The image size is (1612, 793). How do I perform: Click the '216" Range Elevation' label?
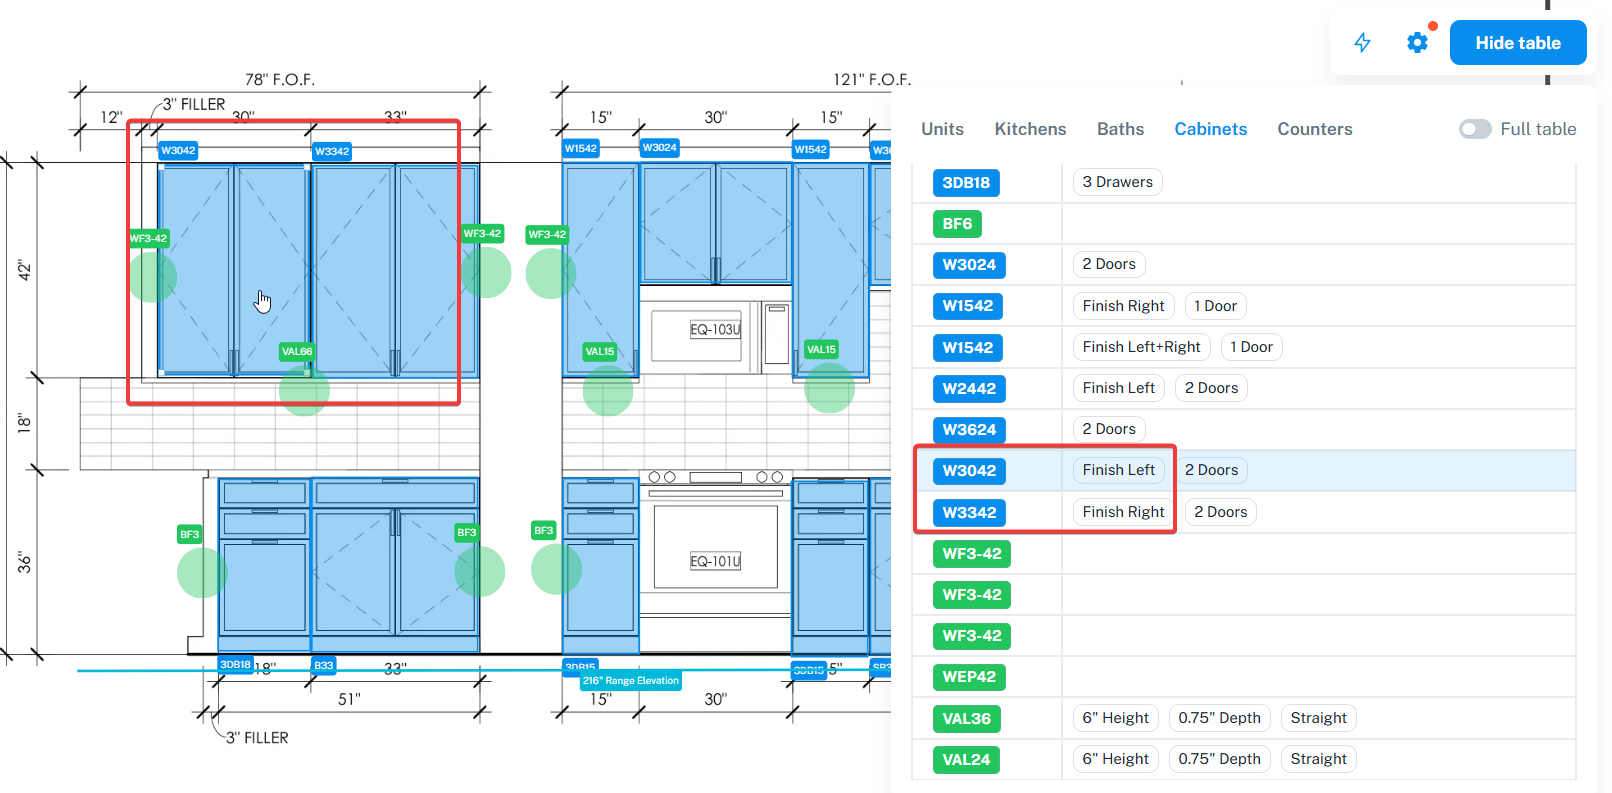631,681
